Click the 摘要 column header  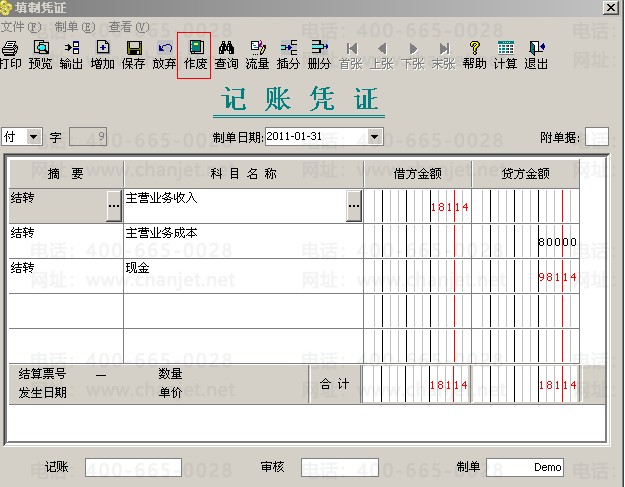click(66, 174)
